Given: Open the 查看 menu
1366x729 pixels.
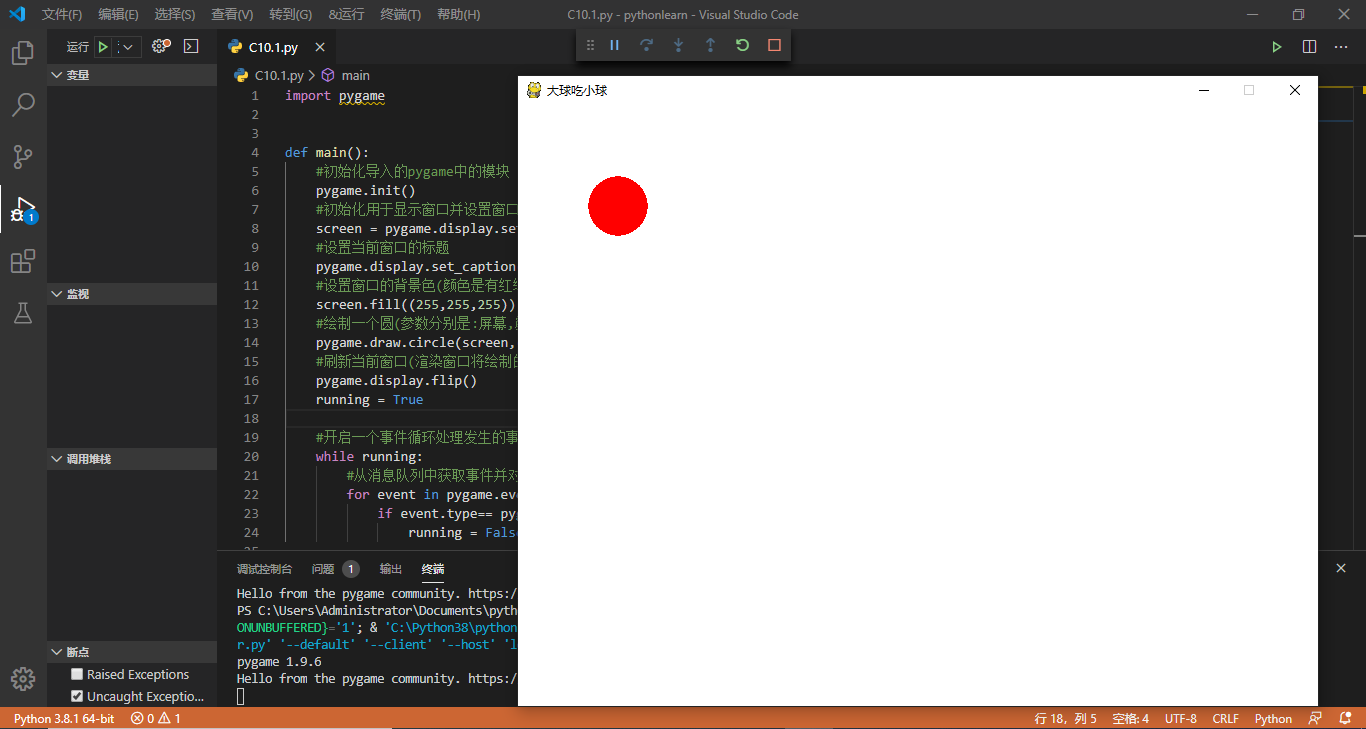Looking at the screenshot, I should coord(230,14).
